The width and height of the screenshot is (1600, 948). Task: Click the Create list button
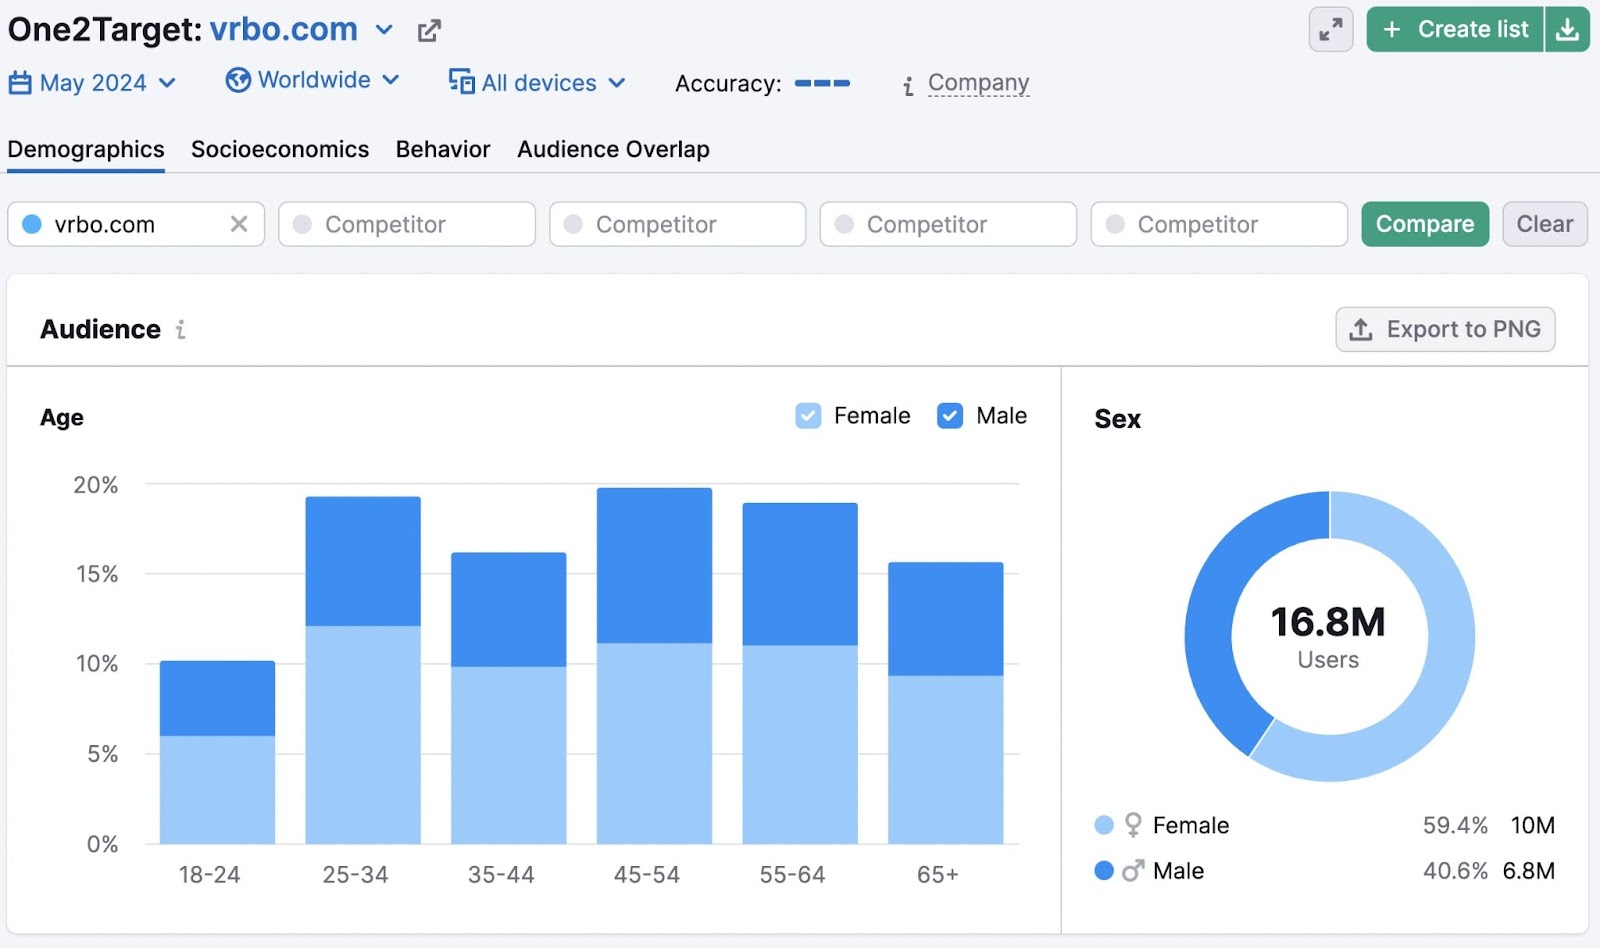[x=1455, y=30]
